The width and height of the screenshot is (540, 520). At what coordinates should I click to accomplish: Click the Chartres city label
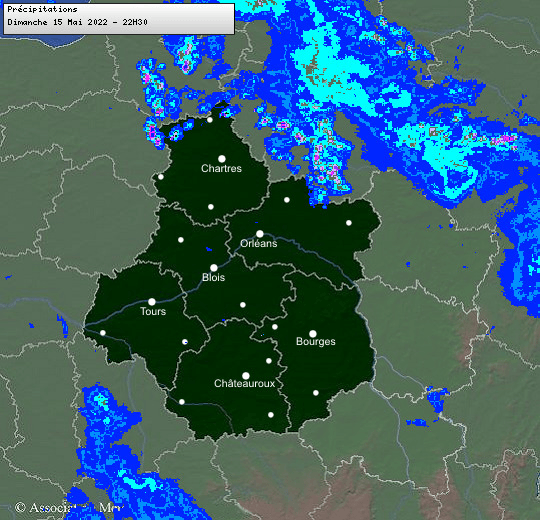[221, 168]
